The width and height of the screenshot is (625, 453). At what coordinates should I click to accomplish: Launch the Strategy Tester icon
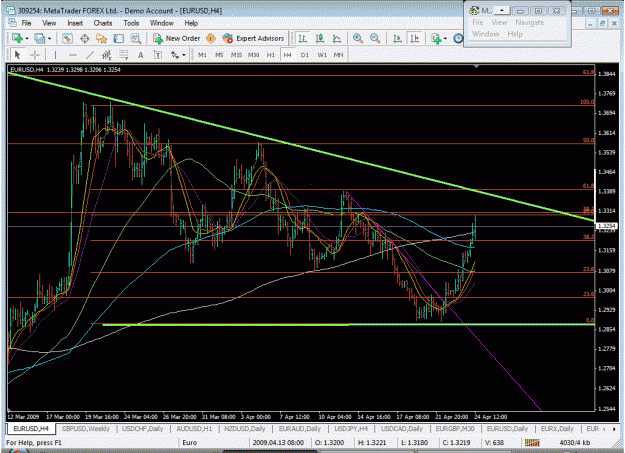pyautogui.click(x=136, y=38)
